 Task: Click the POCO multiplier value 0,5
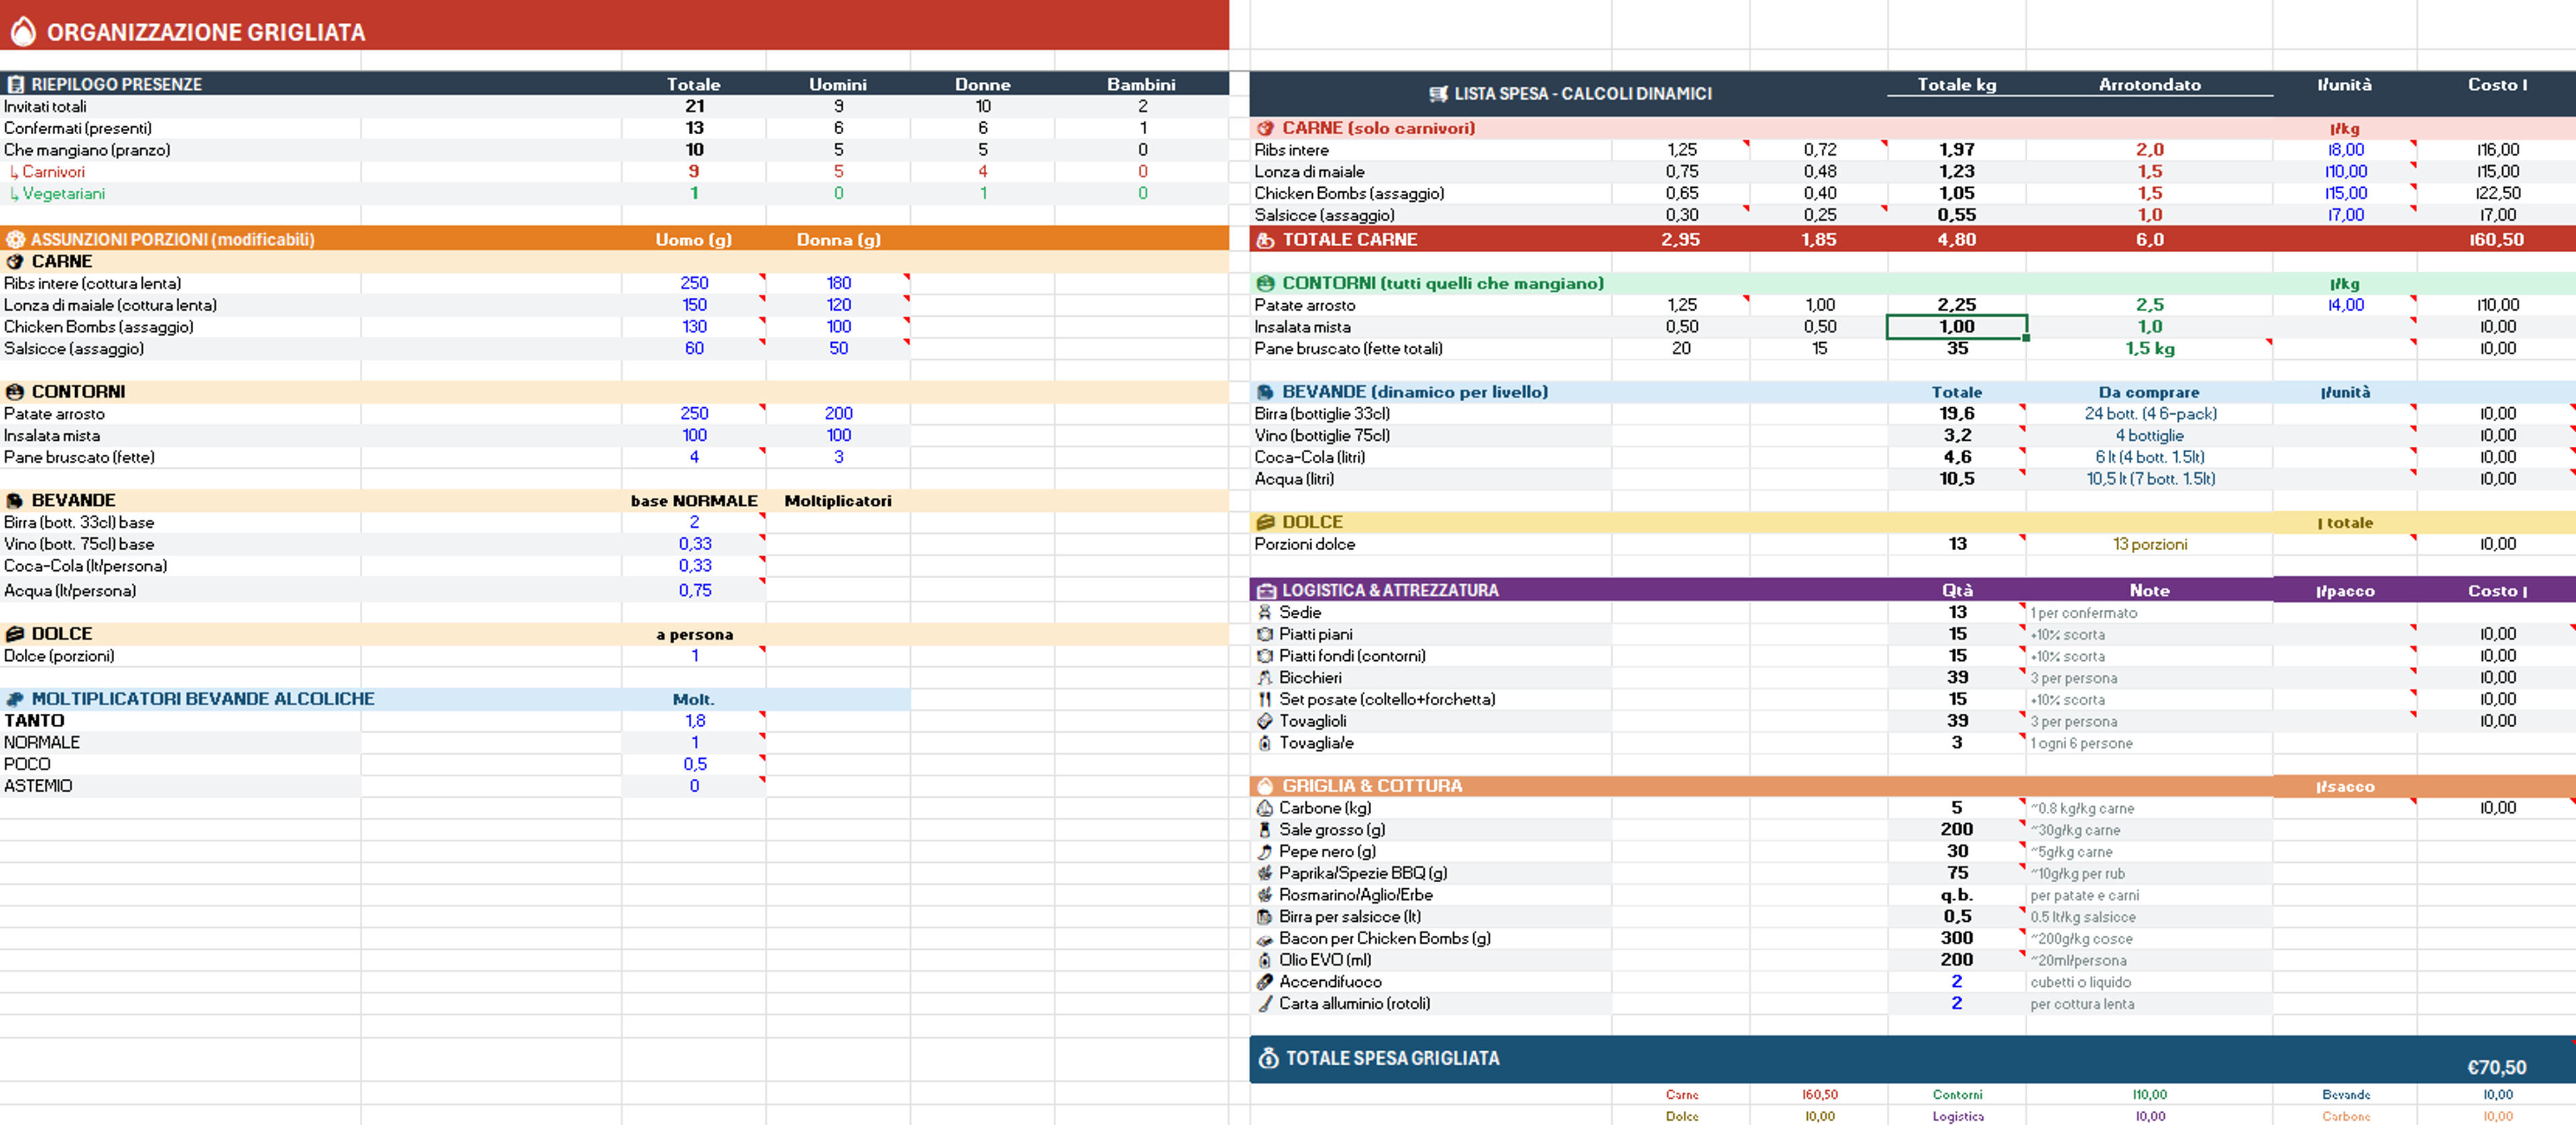point(695,764)
